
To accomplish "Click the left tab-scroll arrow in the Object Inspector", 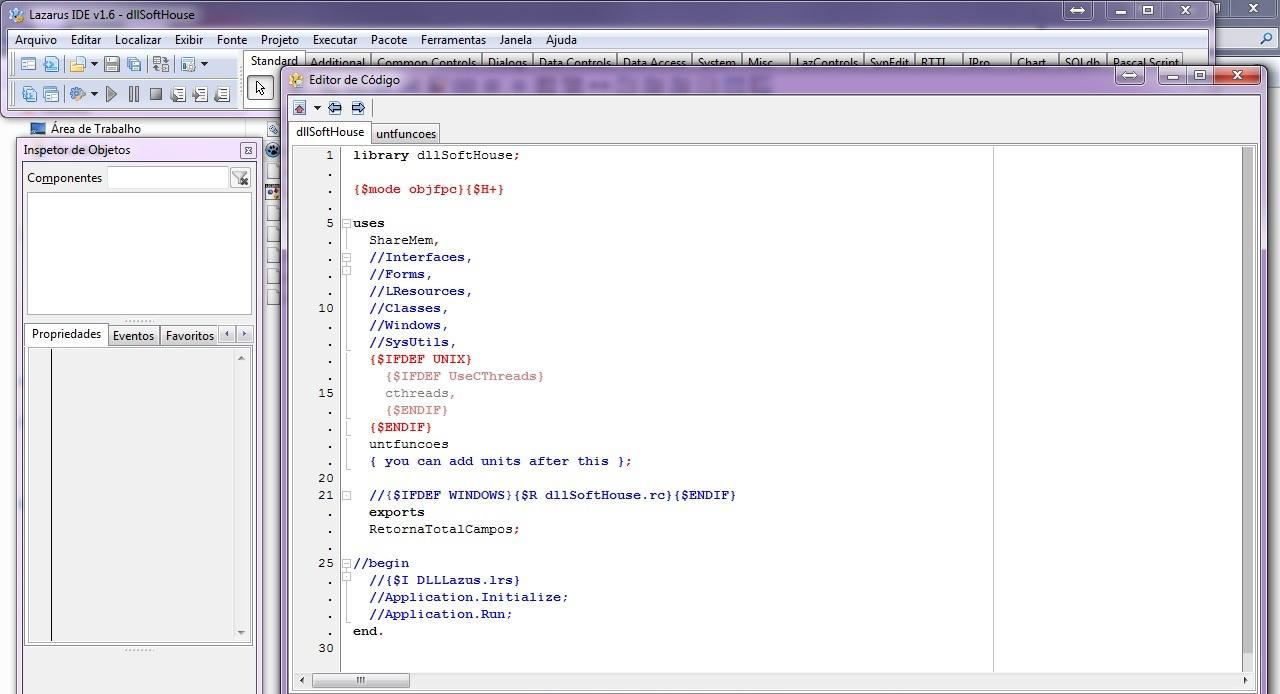I will [227, 334].
